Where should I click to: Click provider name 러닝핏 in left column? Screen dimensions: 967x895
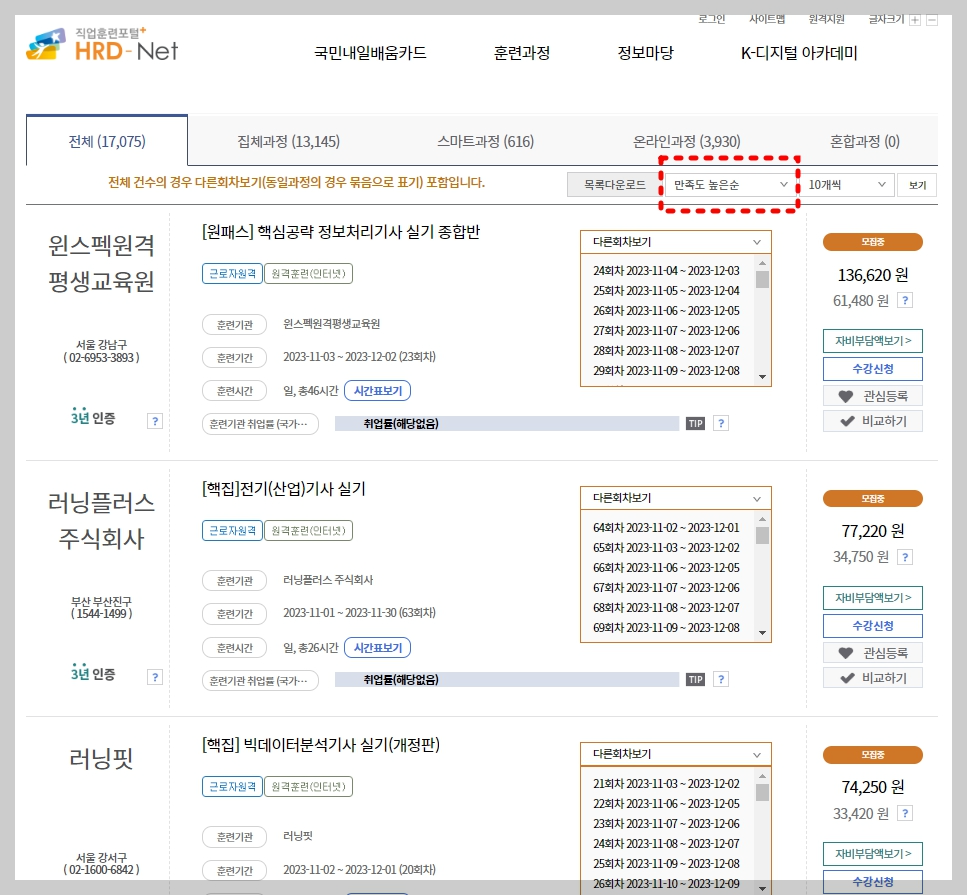[101, 758]
